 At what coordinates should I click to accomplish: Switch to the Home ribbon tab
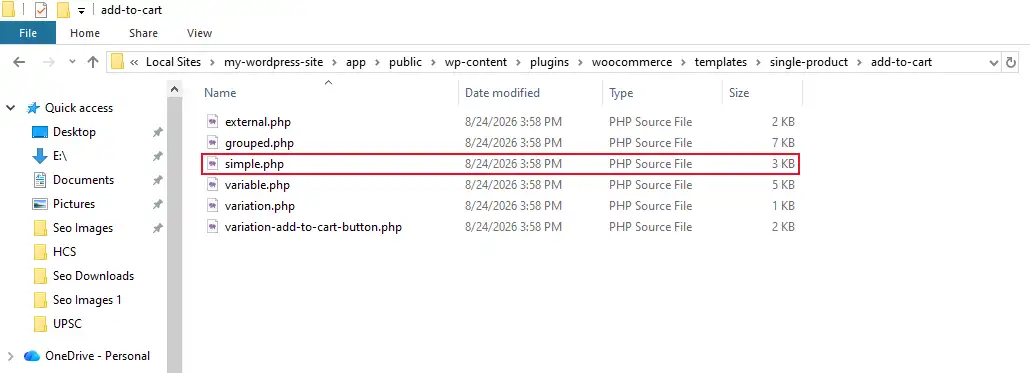click(85, 33)
